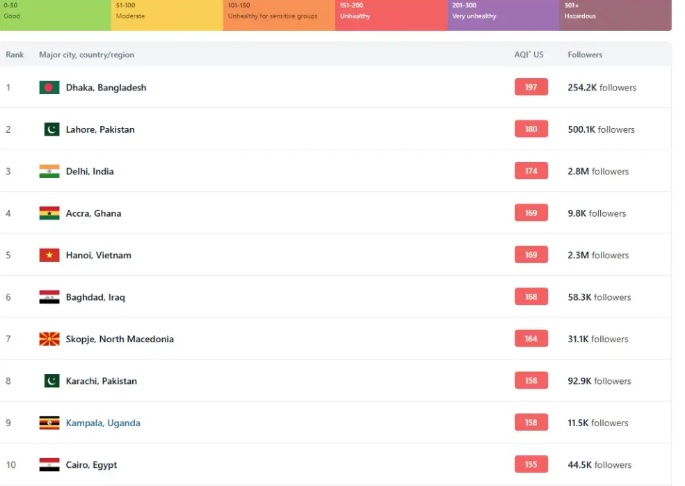Click the purple Very unhealthy legend block
The width and height of the screenshot is (685, 486).
coord(503,14)
